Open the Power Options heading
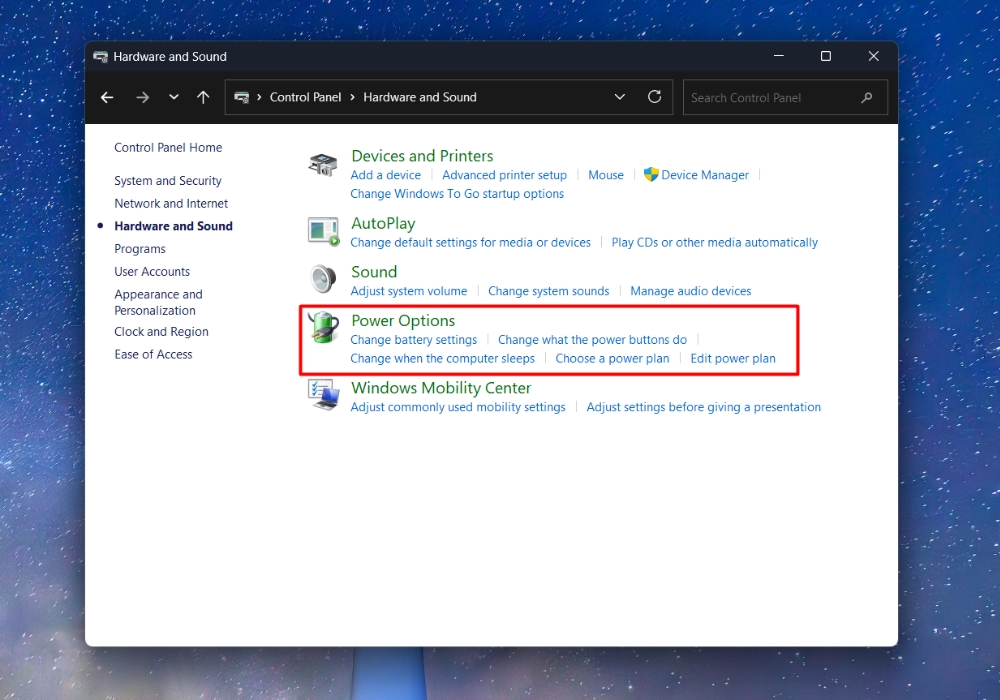 click(x=403, y=321)
